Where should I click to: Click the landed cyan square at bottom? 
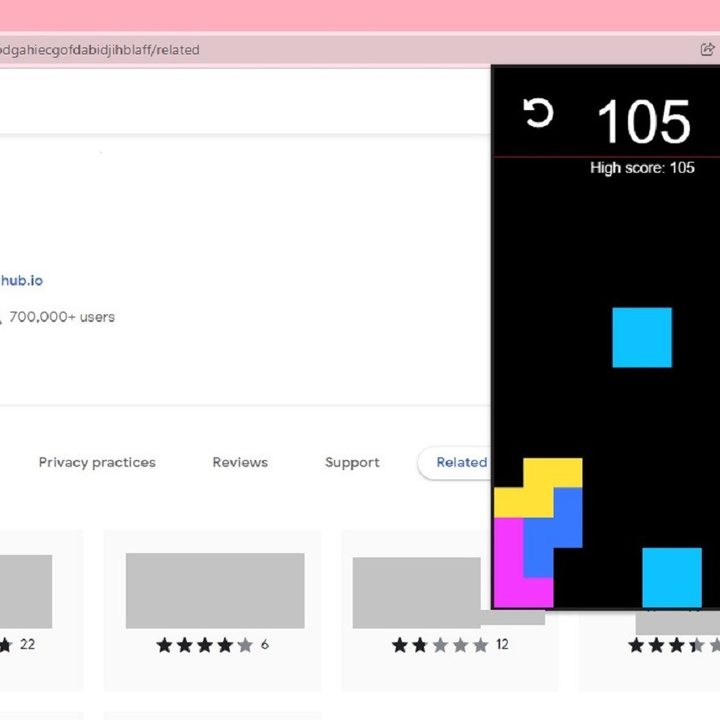(x=672, y=578)
